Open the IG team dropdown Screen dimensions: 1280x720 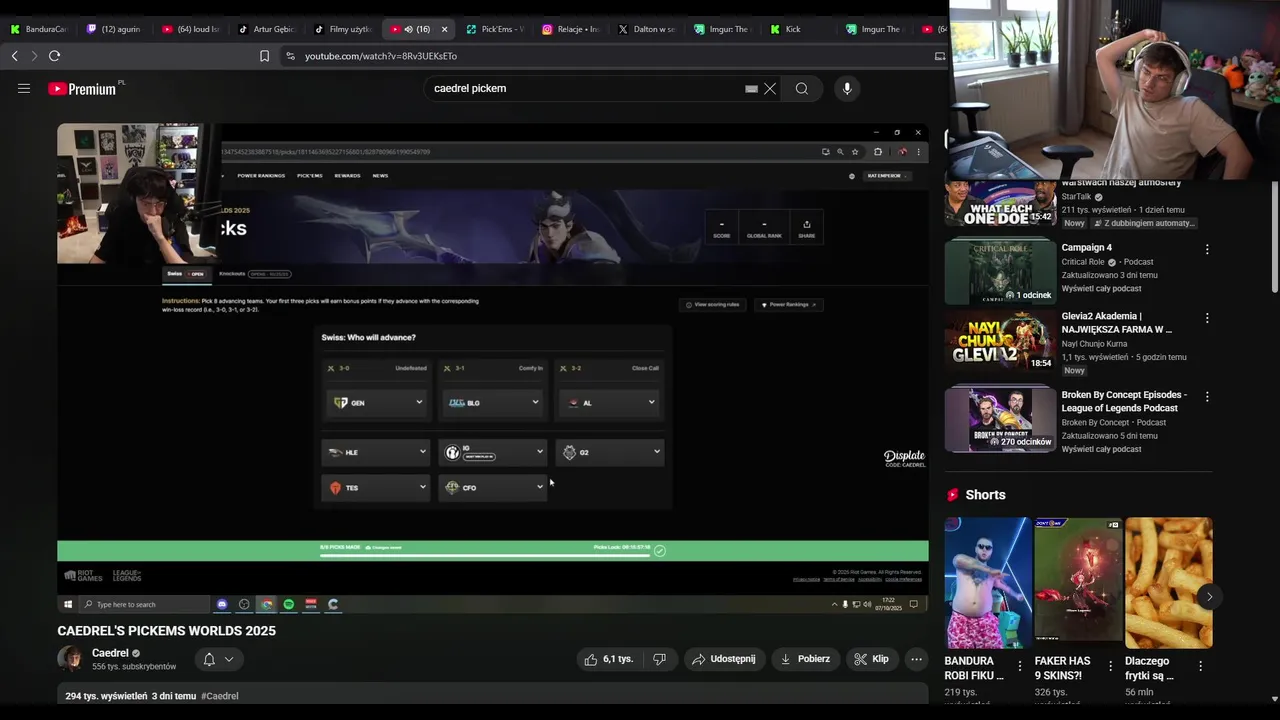[x=492, y=452]
